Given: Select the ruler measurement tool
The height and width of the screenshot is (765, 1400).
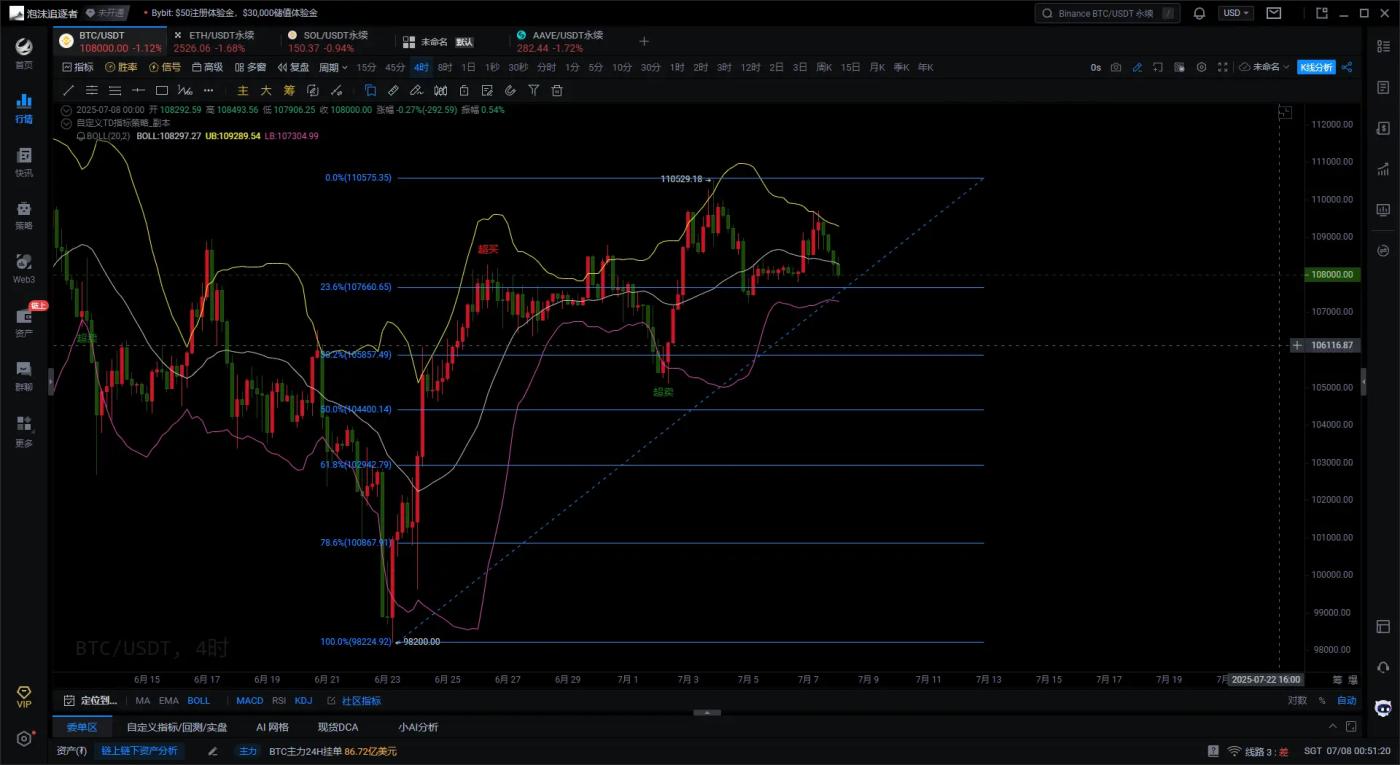Looking at the screenshot, I should 394,90.
